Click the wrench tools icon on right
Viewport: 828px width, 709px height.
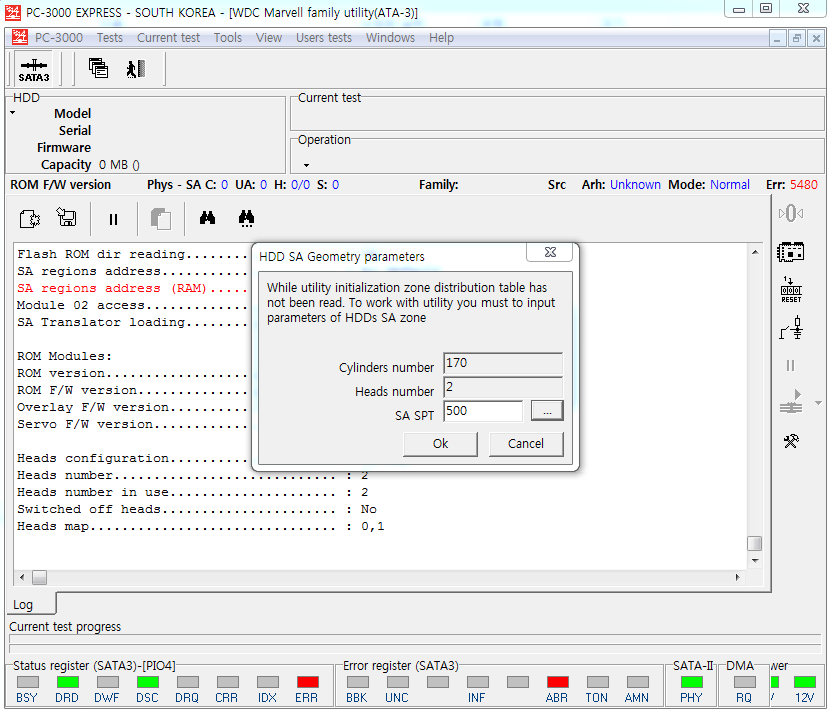pyautogui.click(x=791, y=441)
